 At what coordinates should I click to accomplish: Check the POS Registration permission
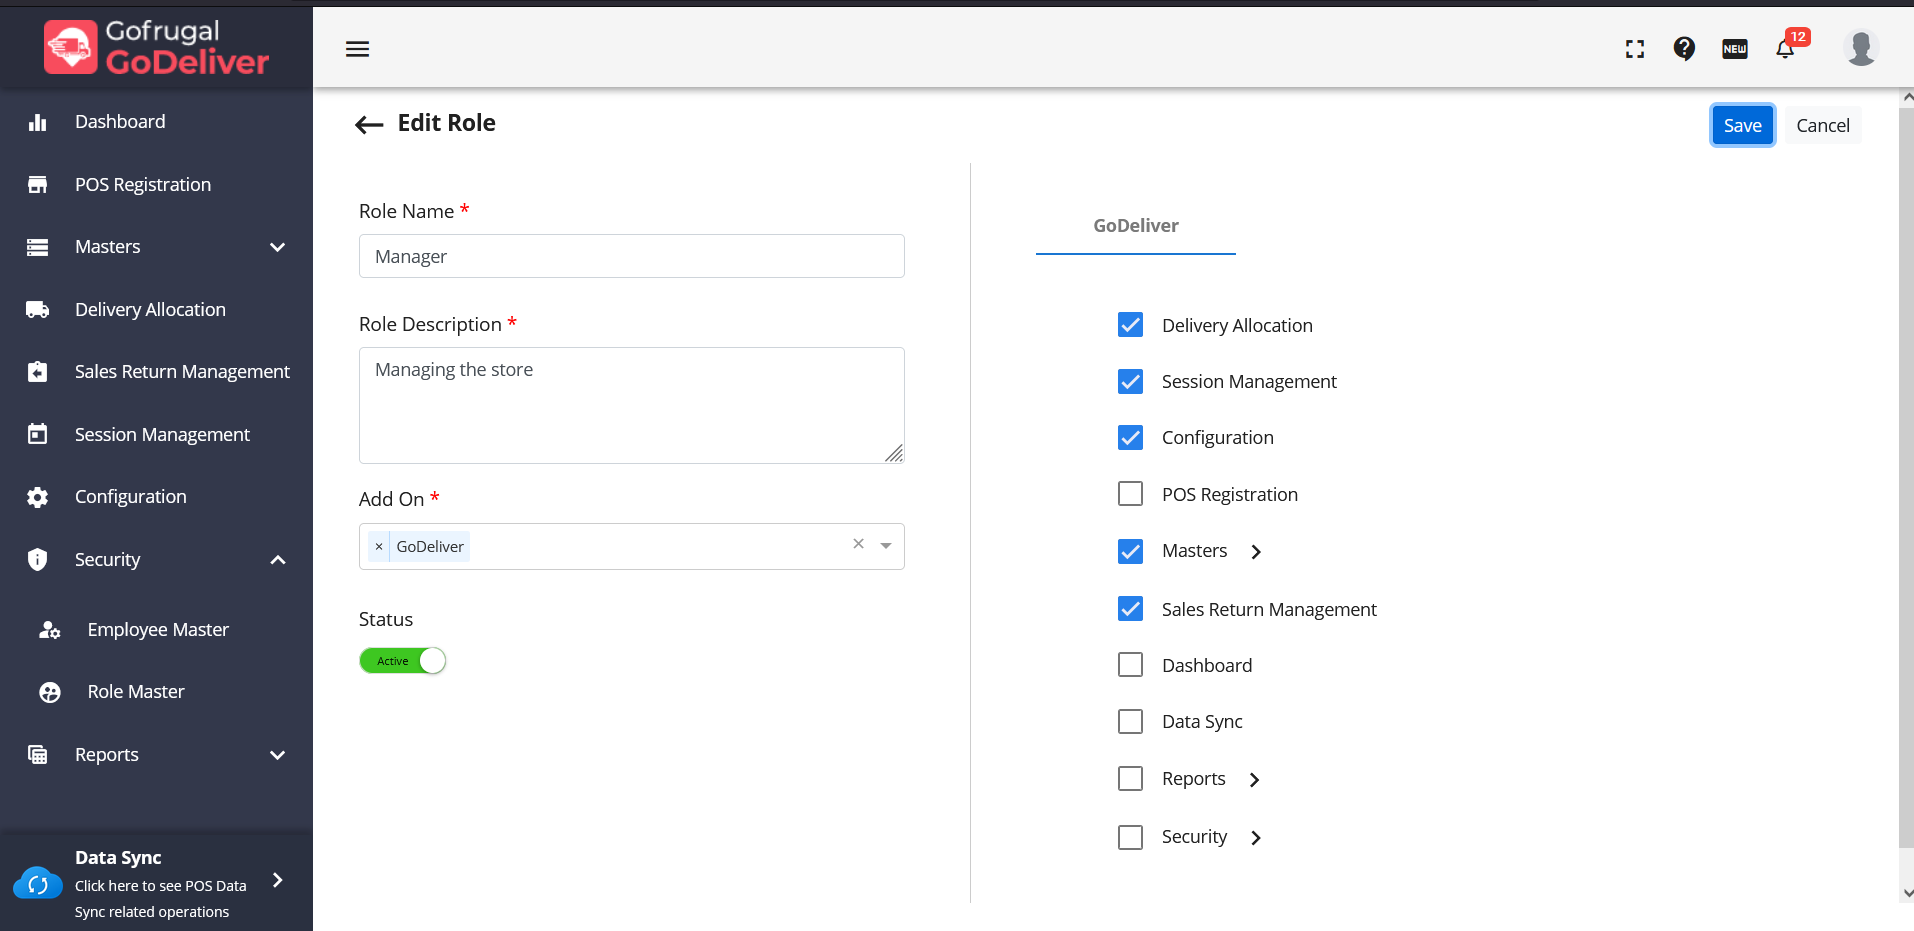tap(1130, 494)
